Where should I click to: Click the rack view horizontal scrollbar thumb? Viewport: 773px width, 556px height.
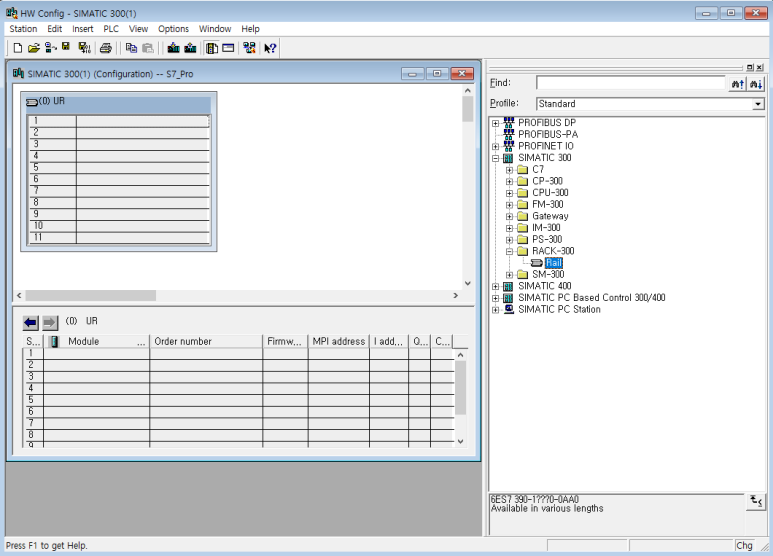point(91,295)
